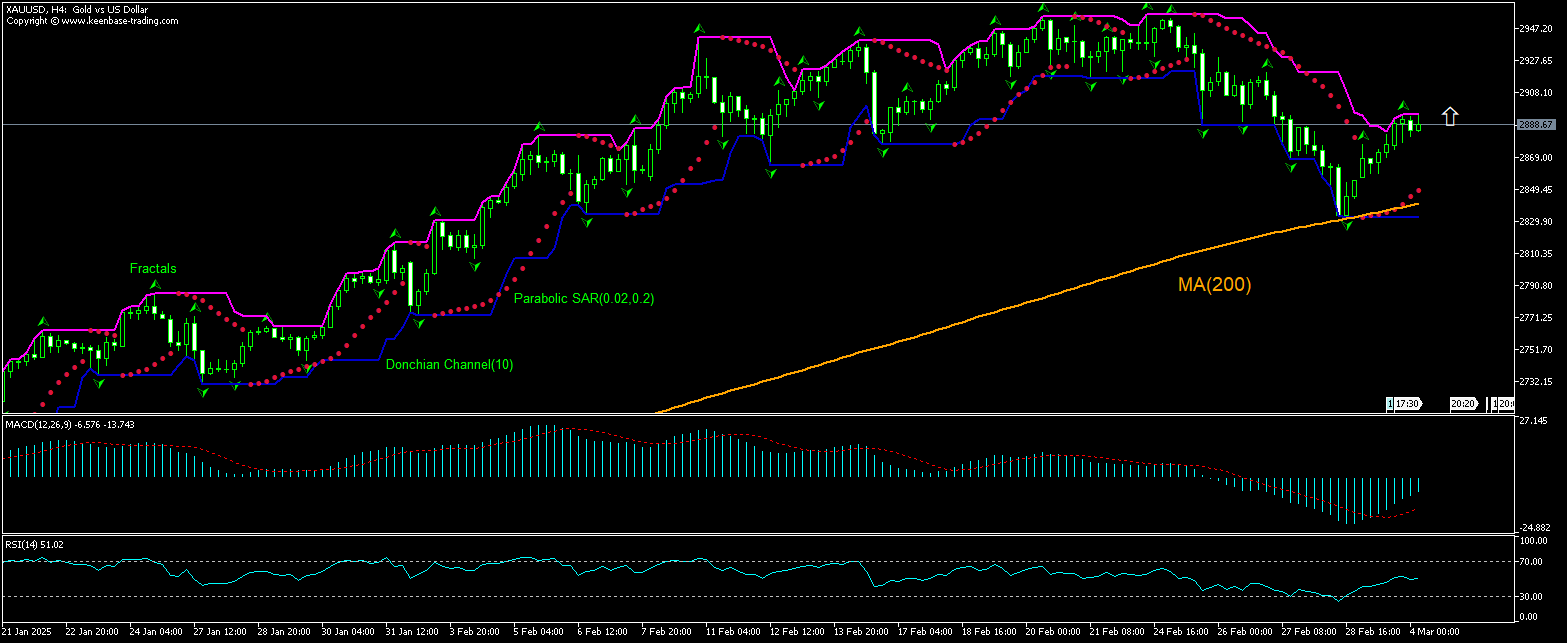Image resolution: width=1567 pixels, height=643 pixels.
Task: Click the up fractal arrow above the Fractals label
Action: [154, 285]
